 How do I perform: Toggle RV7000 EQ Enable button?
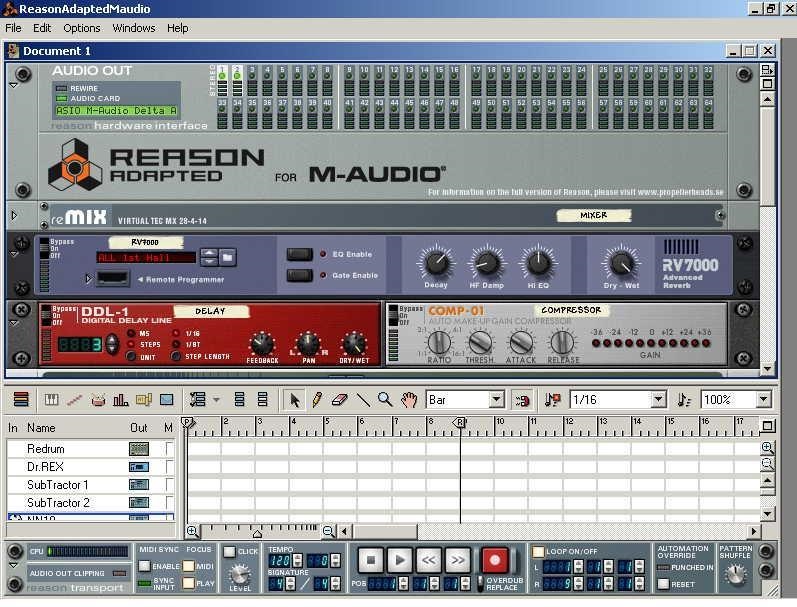coord(299,254)
